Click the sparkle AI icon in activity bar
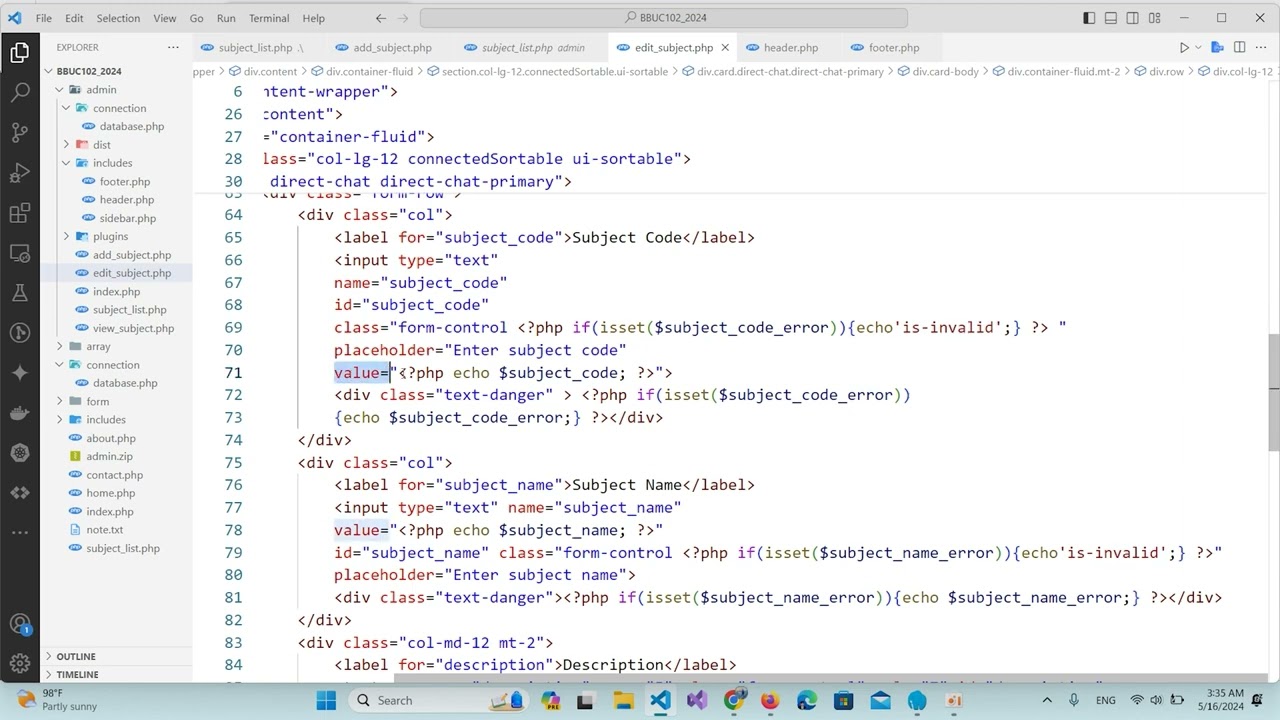Image resolution: width=1280 pixels, height=720 pixels. point(19,373)
